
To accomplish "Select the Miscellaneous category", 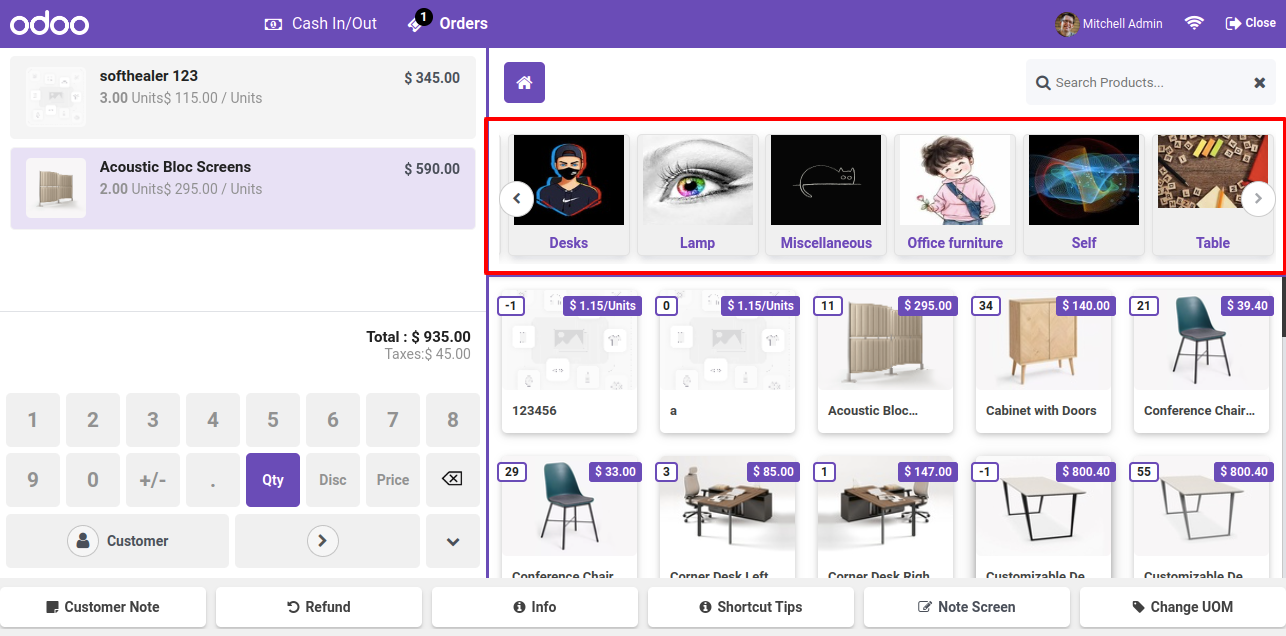I will (826, 195).
